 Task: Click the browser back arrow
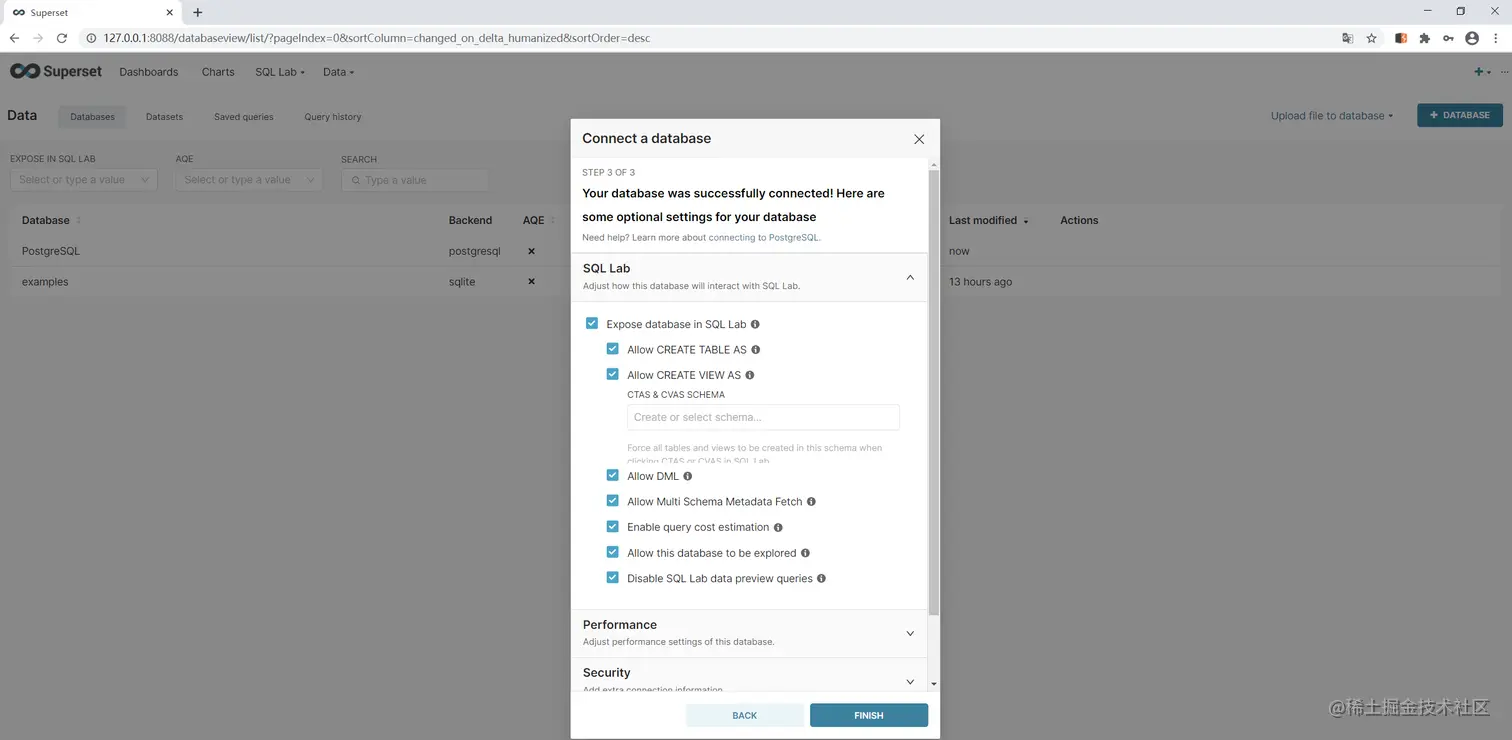(x=14, y=38)
